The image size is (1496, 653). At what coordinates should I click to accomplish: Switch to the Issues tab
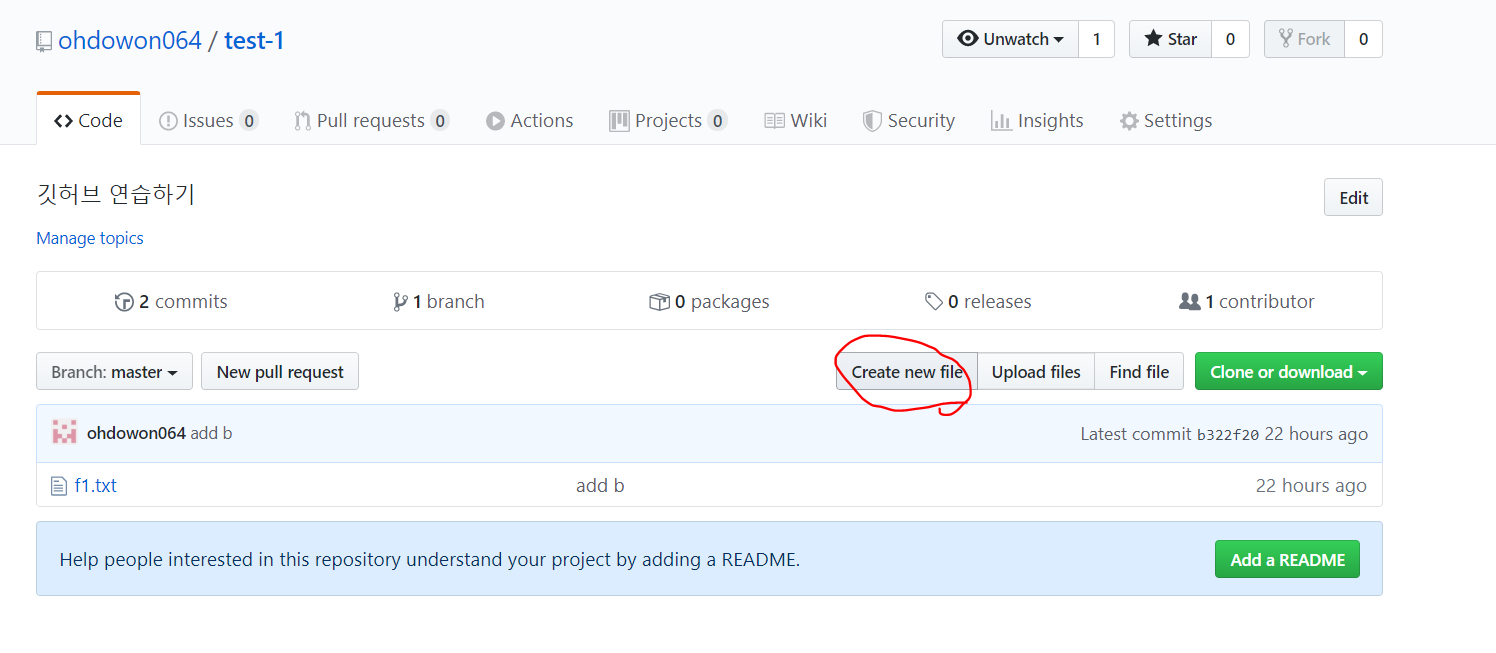click(x=208, y=120)
